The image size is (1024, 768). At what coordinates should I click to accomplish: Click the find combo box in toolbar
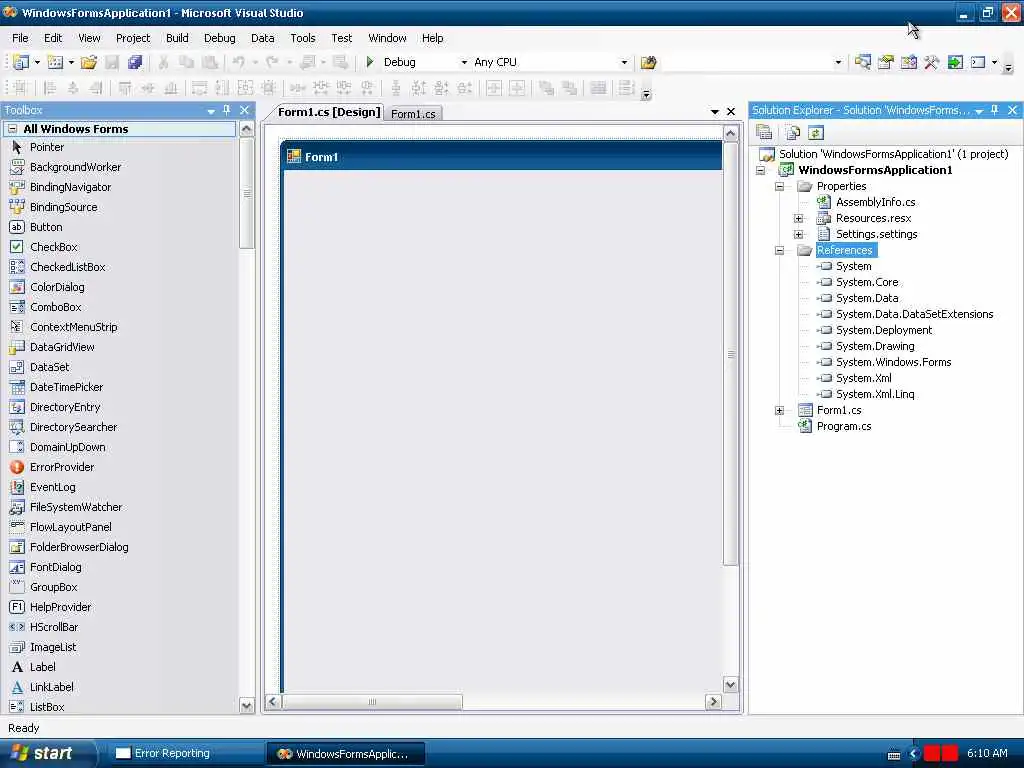click(752, 63)
